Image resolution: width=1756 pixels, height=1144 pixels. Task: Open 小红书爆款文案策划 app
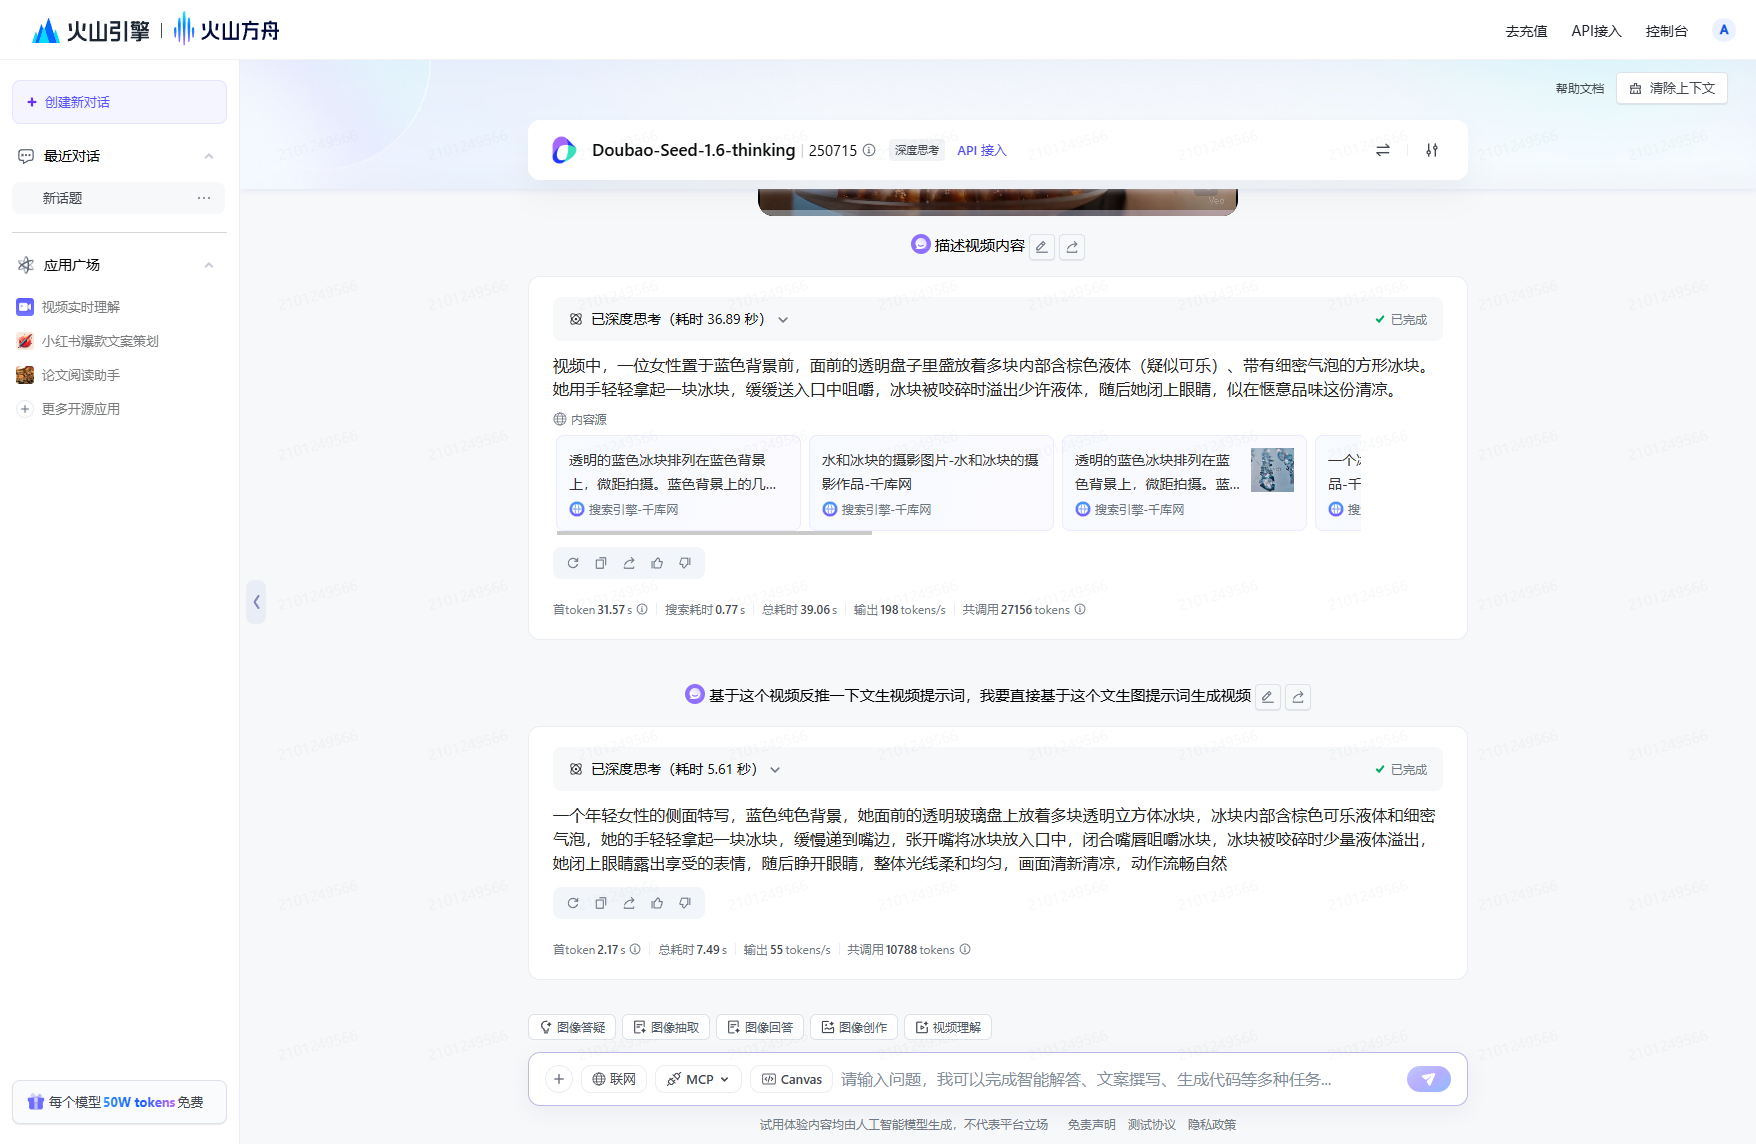[x=88, y=341]
